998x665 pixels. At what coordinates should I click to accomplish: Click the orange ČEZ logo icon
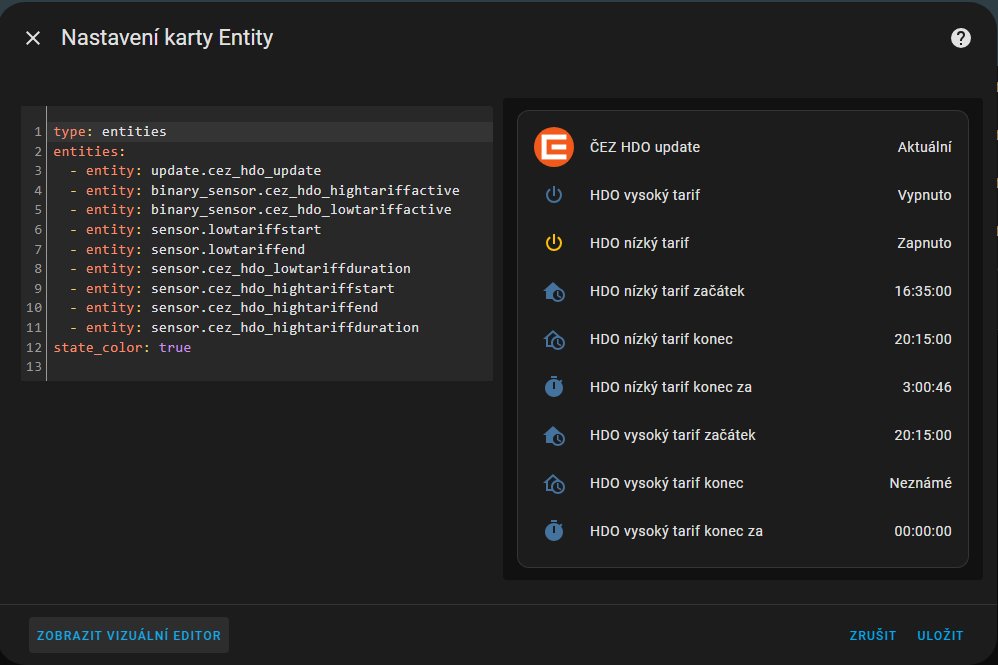click(x=554, y=147)
